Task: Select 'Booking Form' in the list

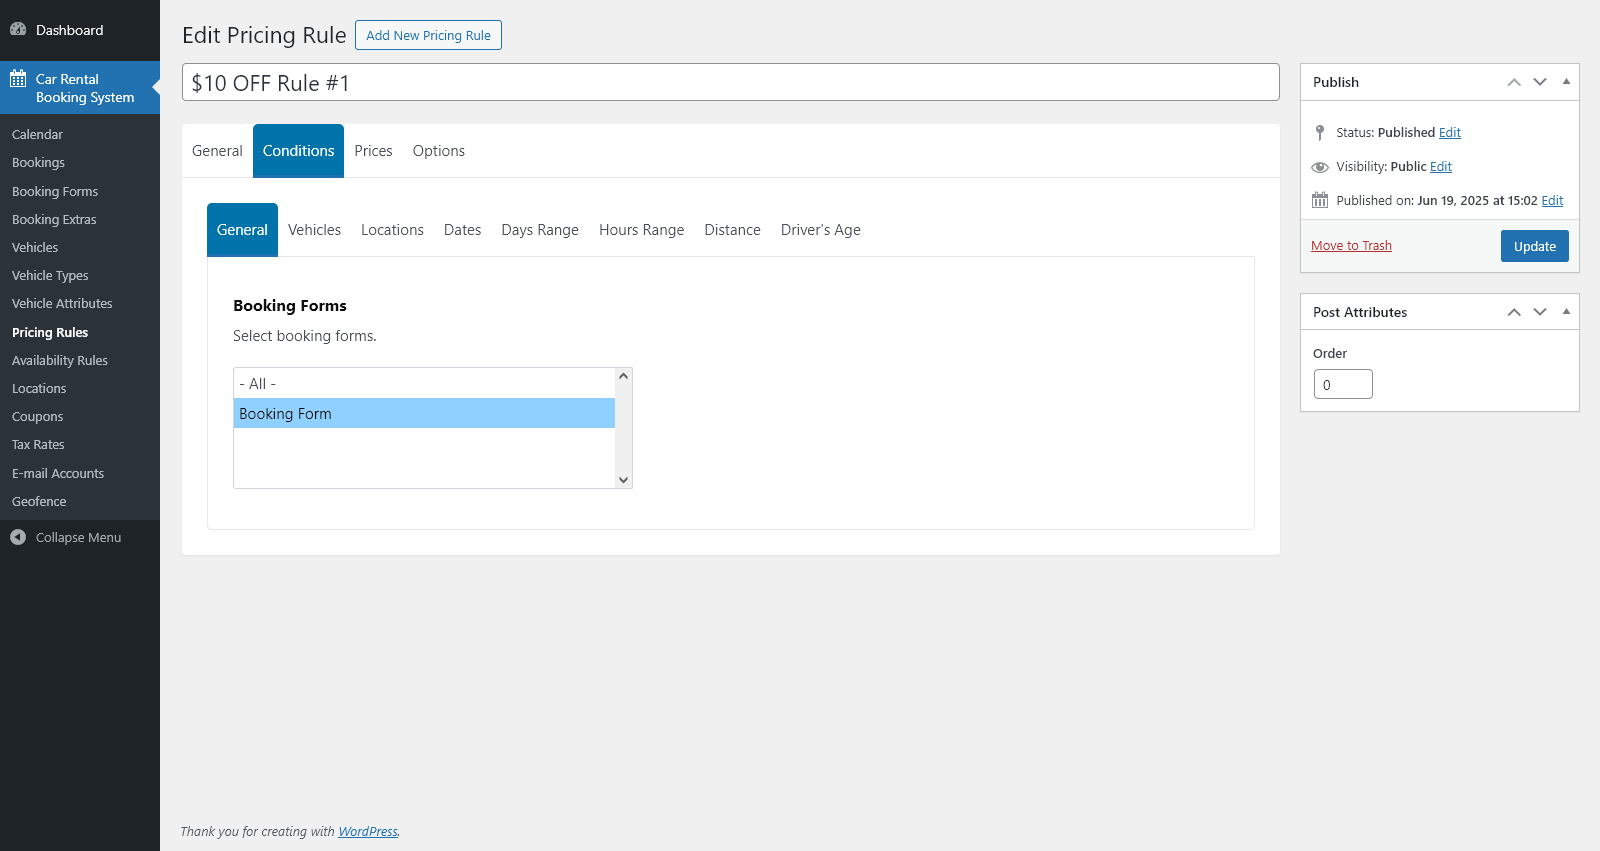Action: click(424, 413)
